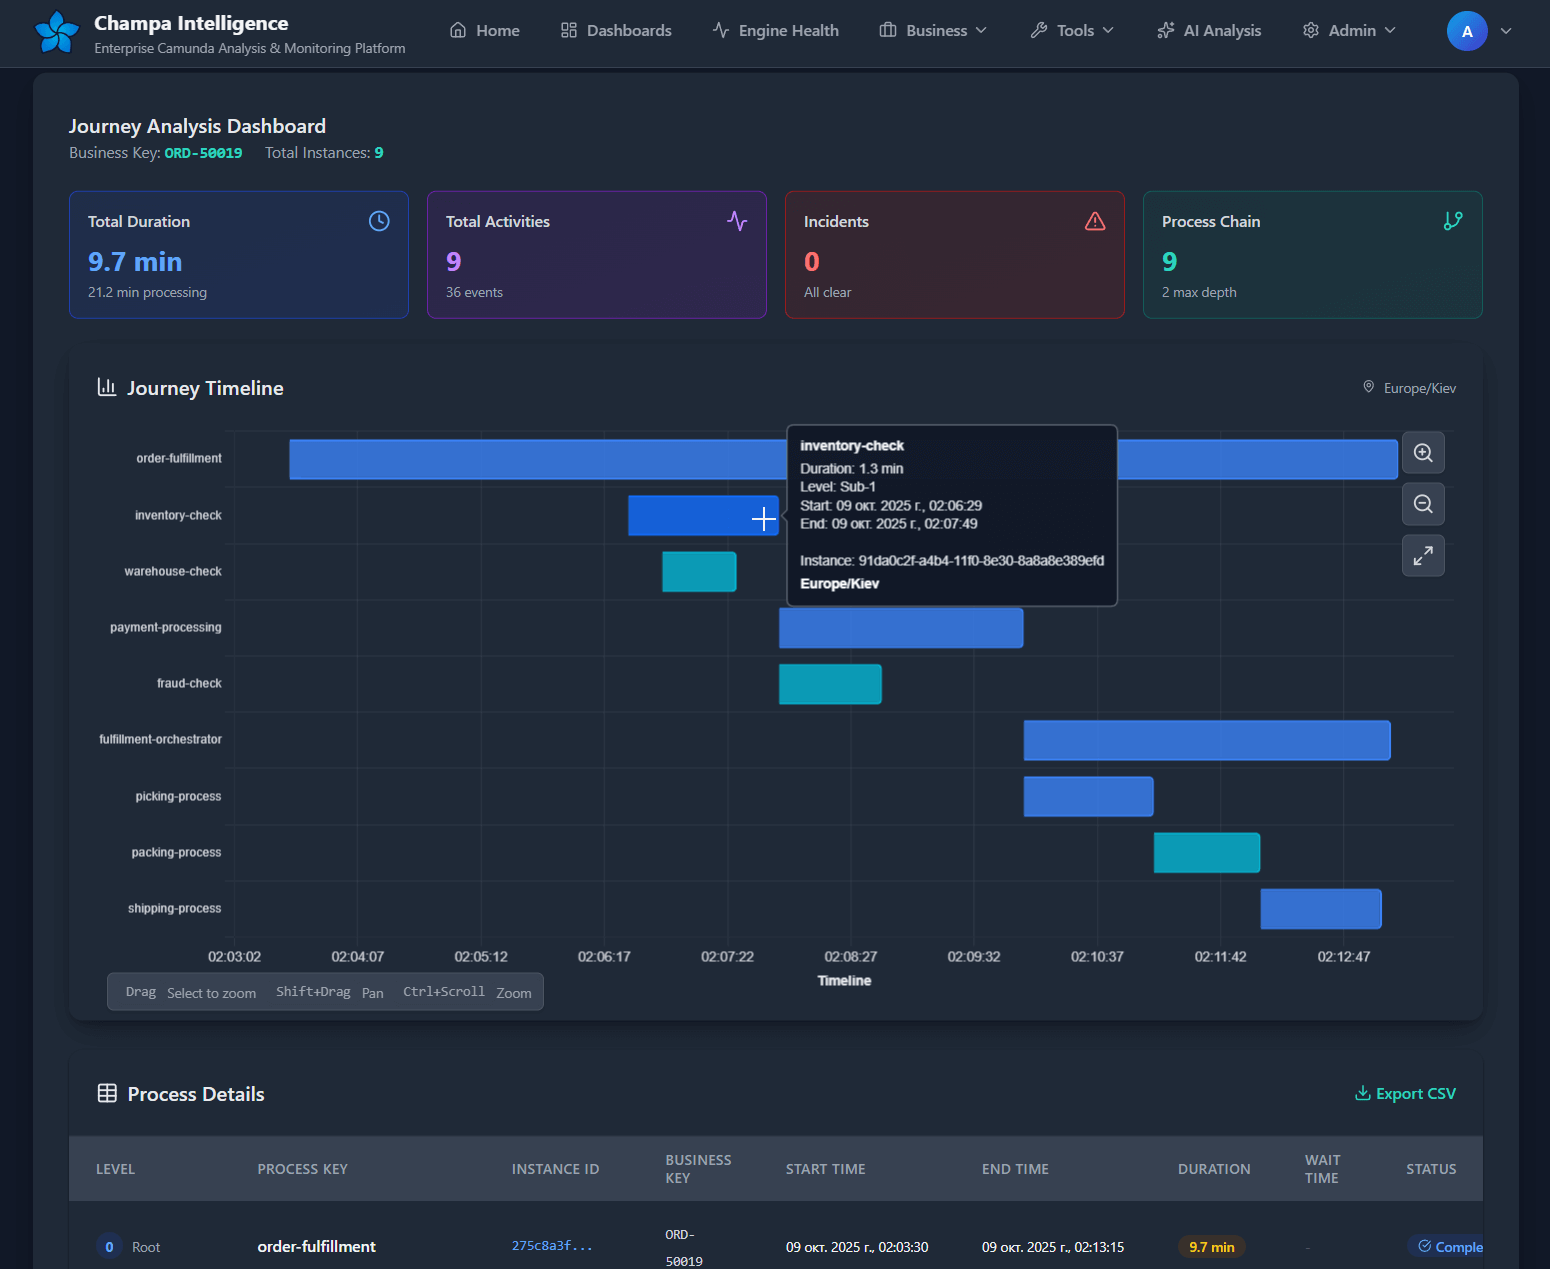This screenshot has width=1550, height=1269.
Task: Click the table icon beside Process Details heading
Action: pyautogui.click(x=106, y=1092)
